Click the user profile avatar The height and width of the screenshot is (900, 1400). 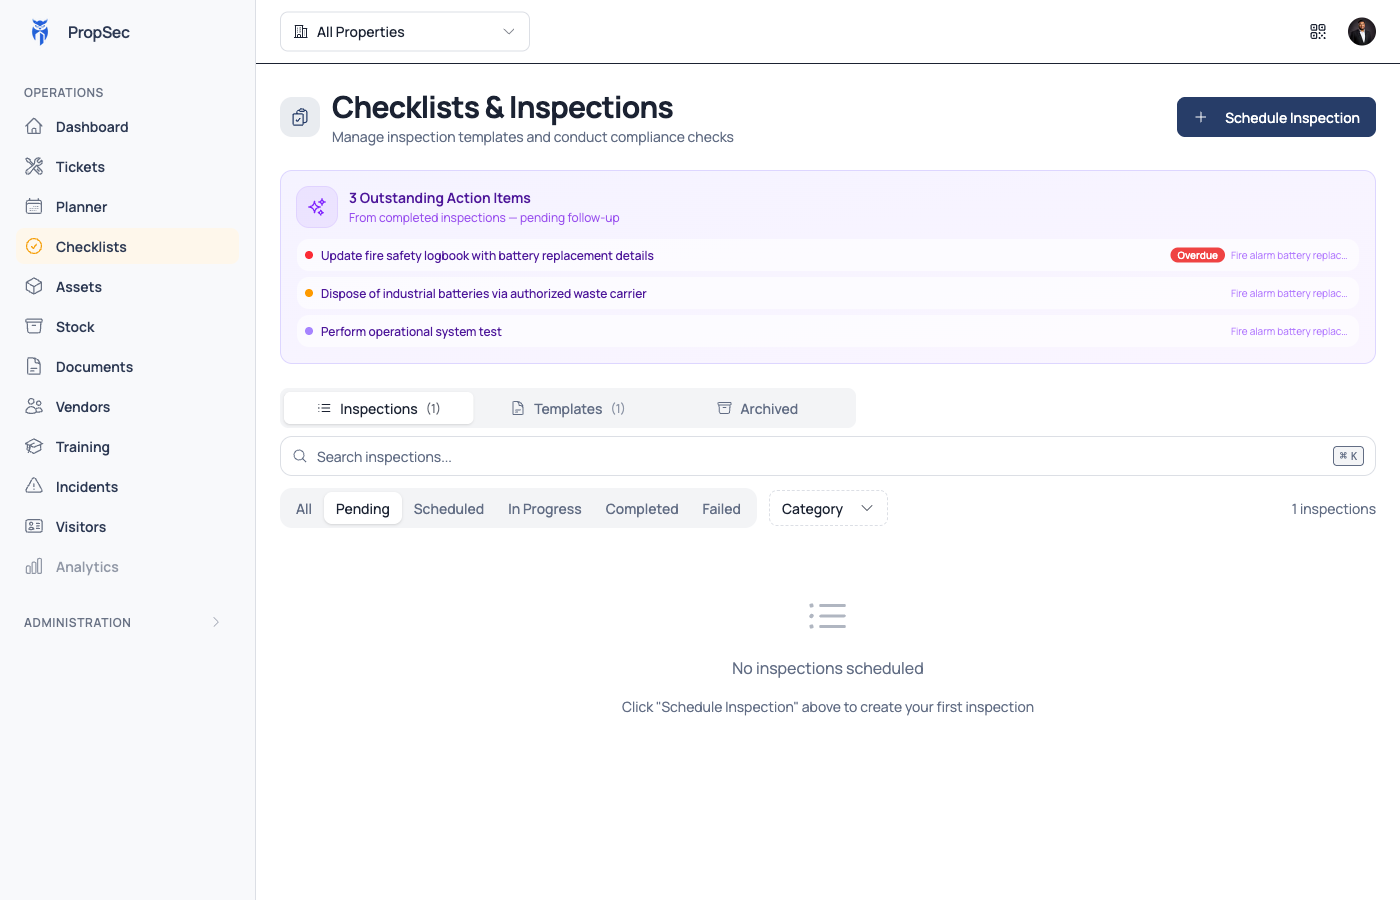1362,32
